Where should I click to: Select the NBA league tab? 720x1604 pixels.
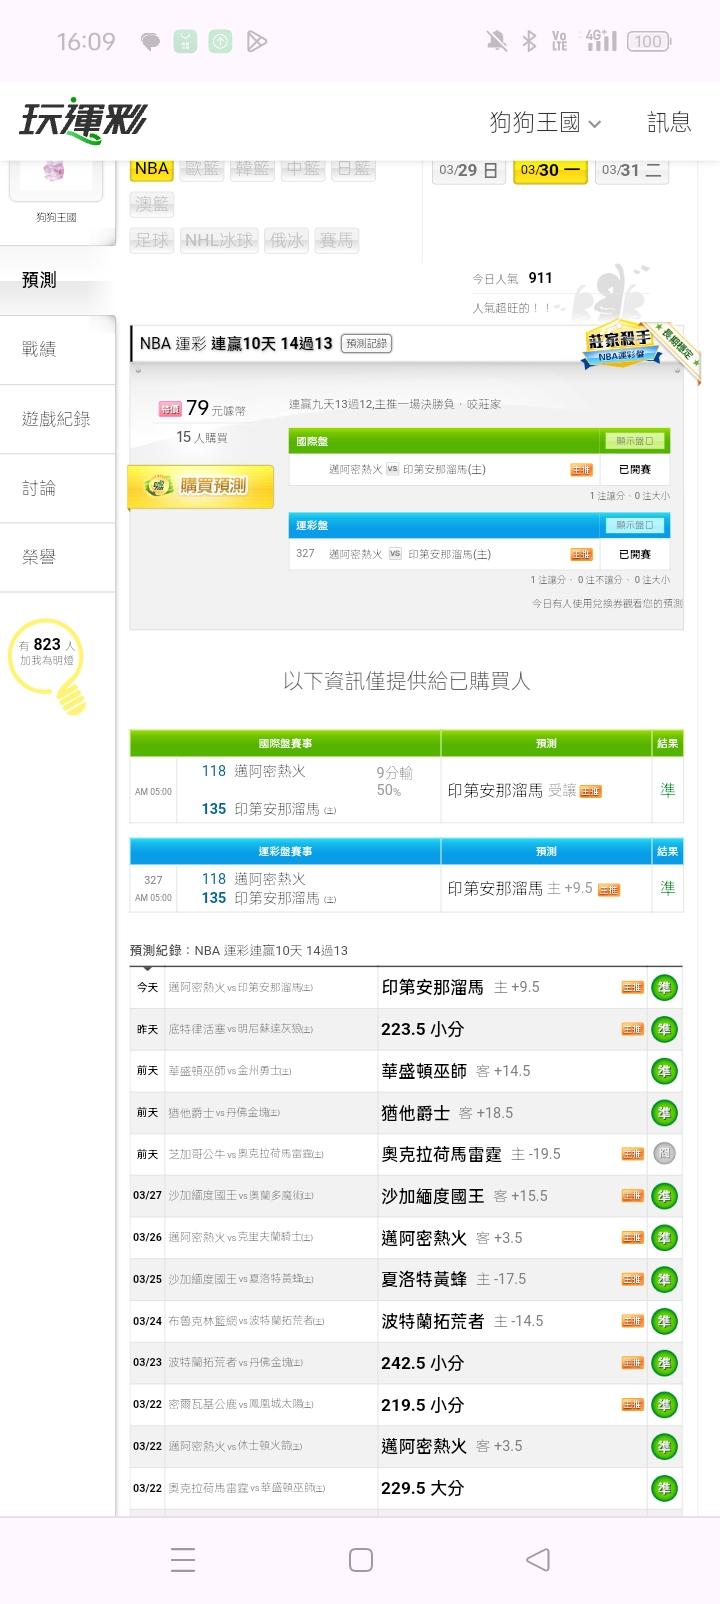(152, 169)
